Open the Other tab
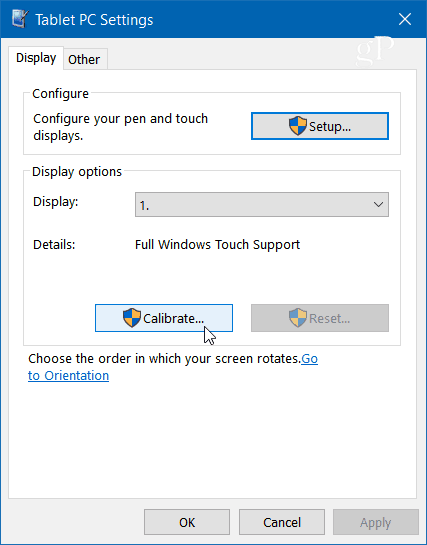 (84, 59)
